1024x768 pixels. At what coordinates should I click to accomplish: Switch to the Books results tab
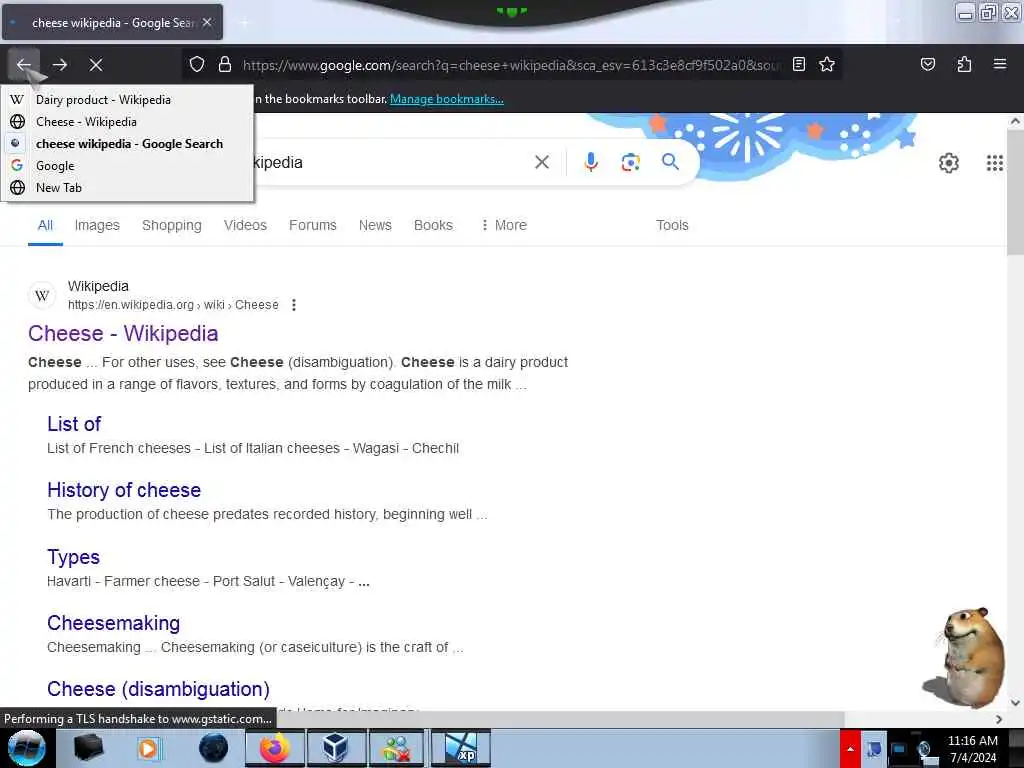pos(433,225)
